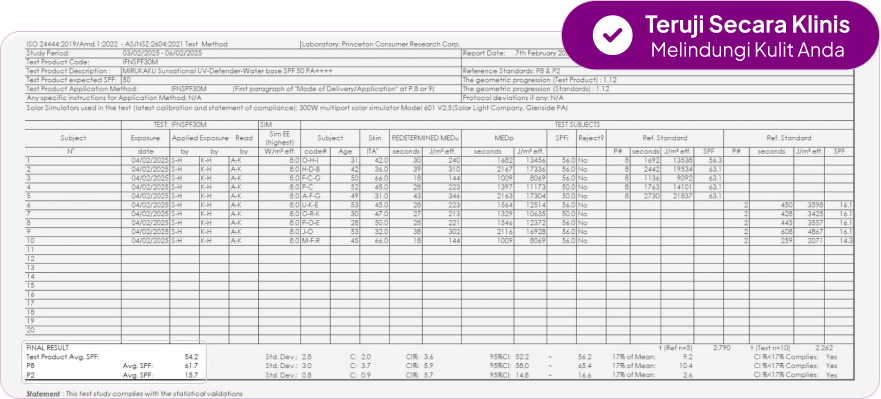Click the P2 reference value "2071"
This screenshot has height=399, width=881.
tap(815, 242)
